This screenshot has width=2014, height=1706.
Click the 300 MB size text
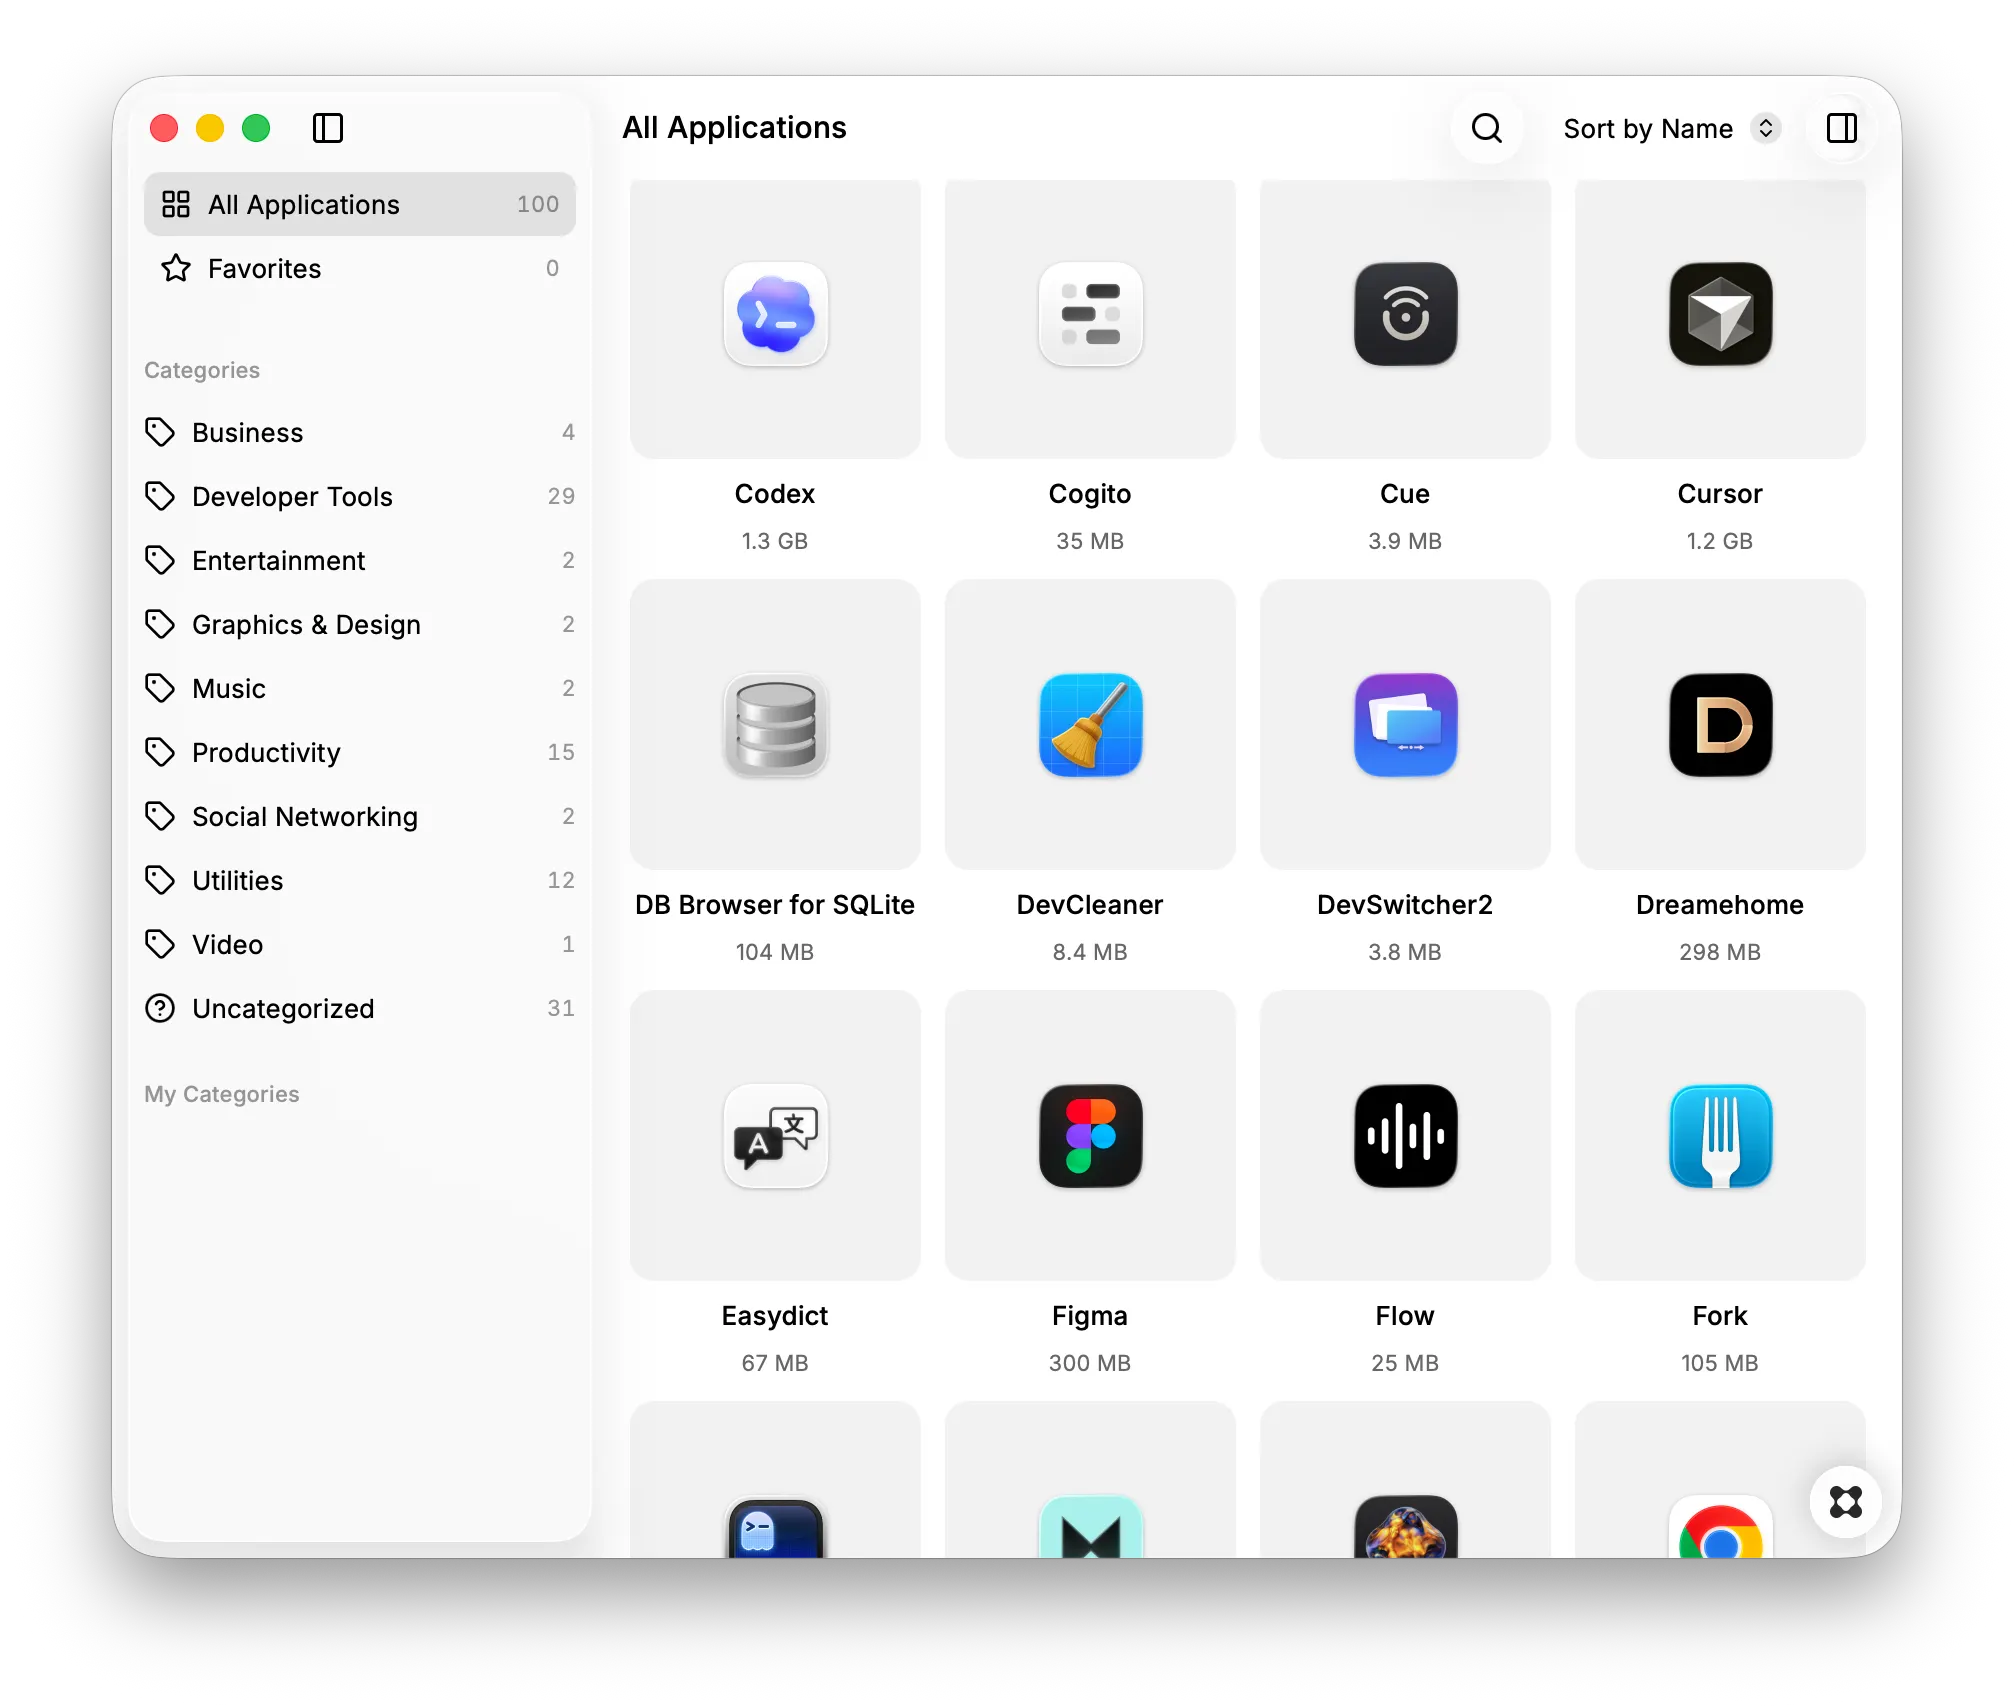tap(1090, 1363)
